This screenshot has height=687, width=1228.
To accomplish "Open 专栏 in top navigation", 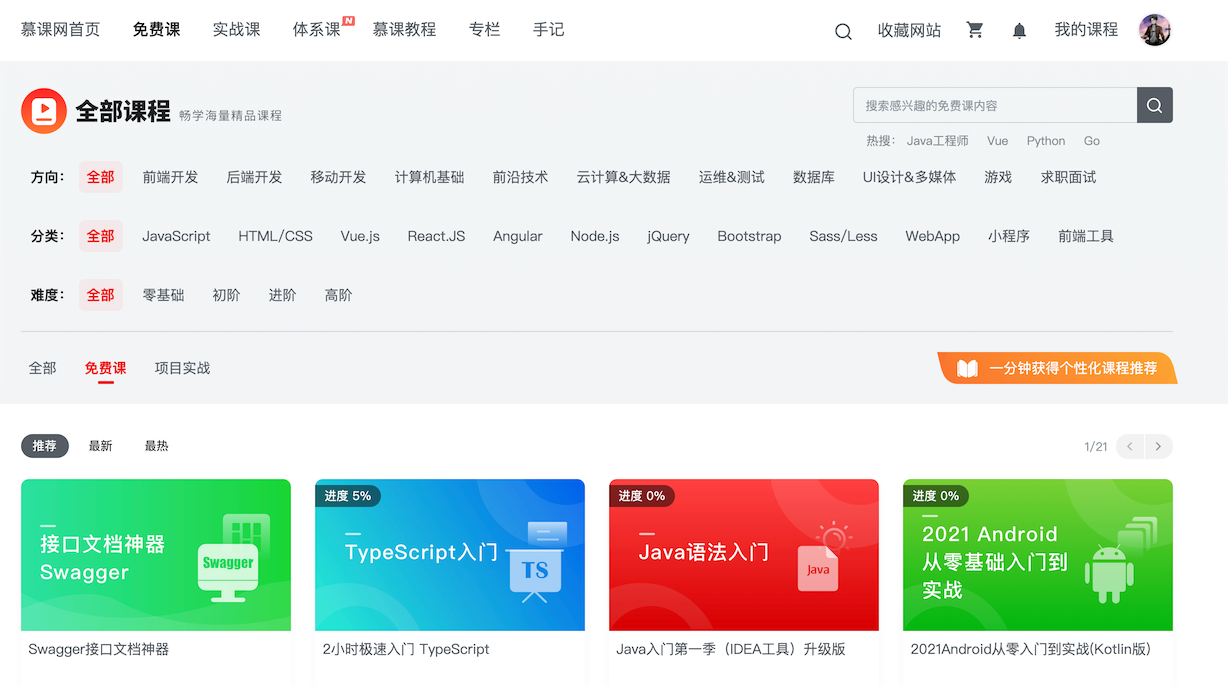I will (x=485, y=30).
